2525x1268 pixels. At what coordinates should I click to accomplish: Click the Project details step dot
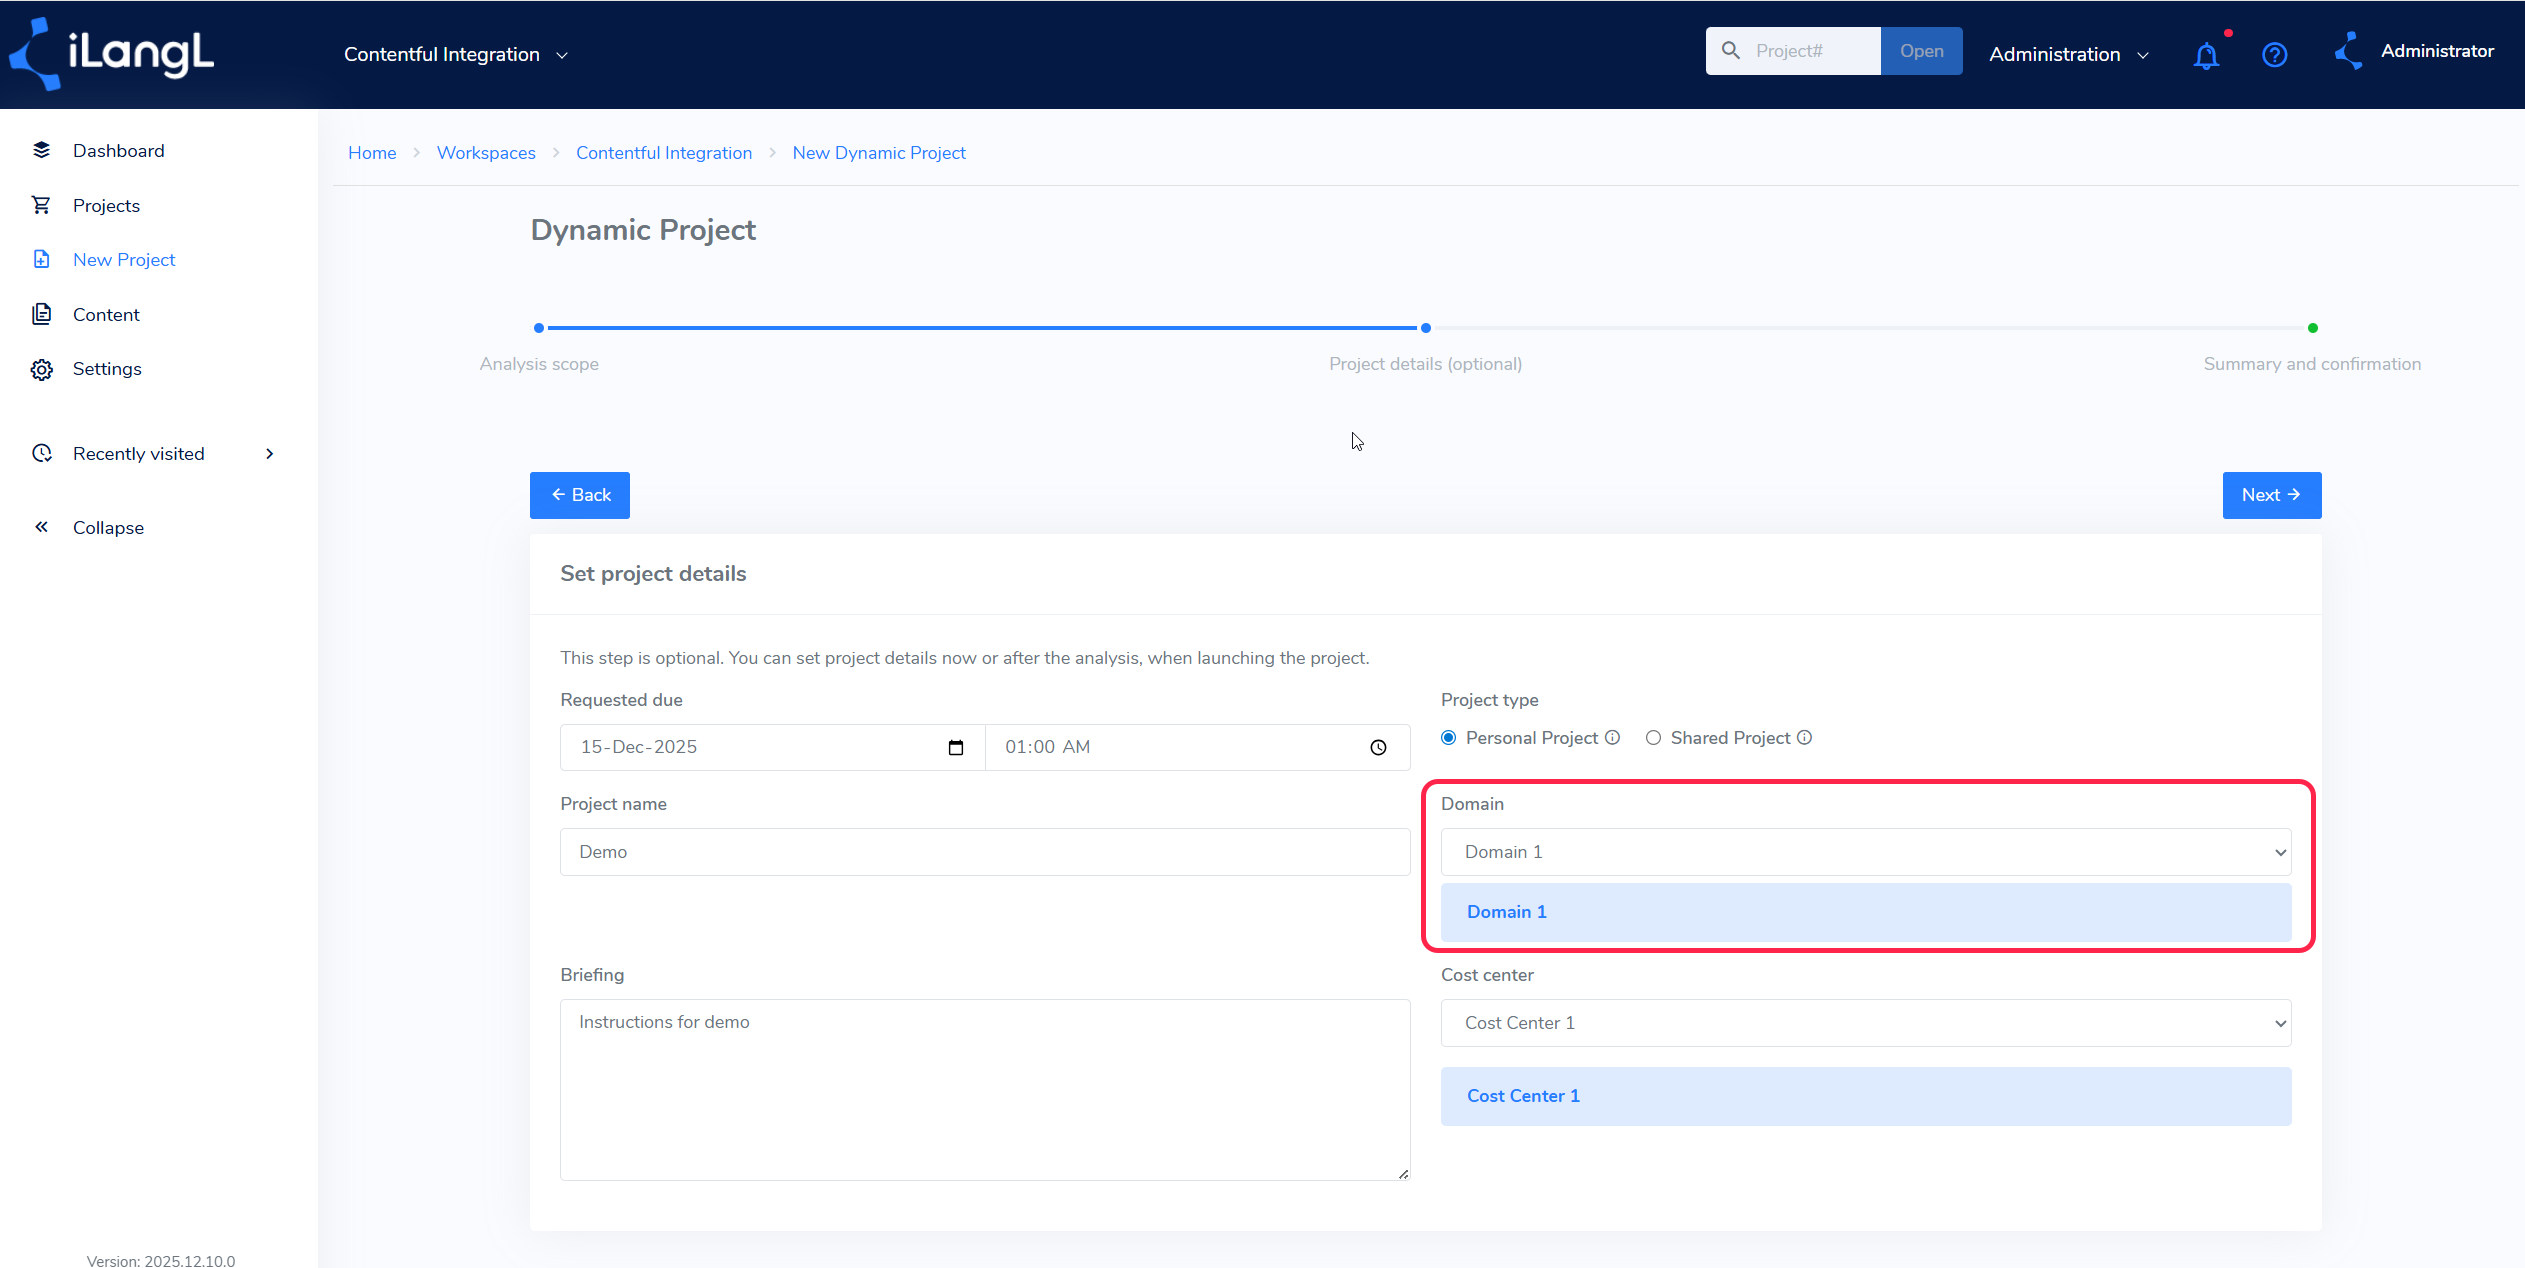coord(1426,328)
